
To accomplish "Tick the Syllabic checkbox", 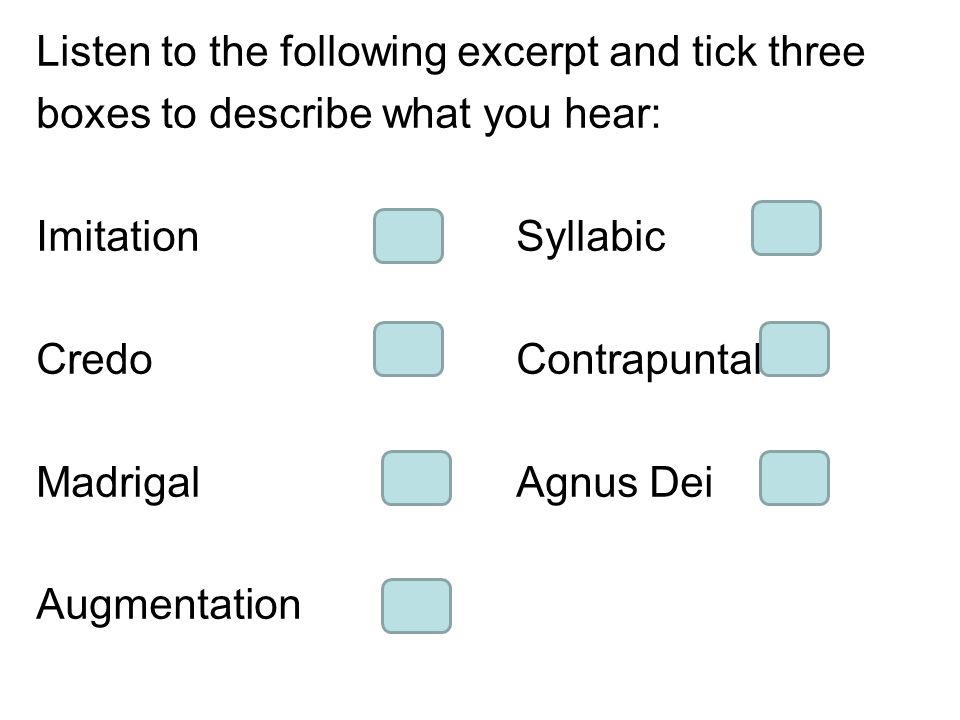I will (786, 228).
